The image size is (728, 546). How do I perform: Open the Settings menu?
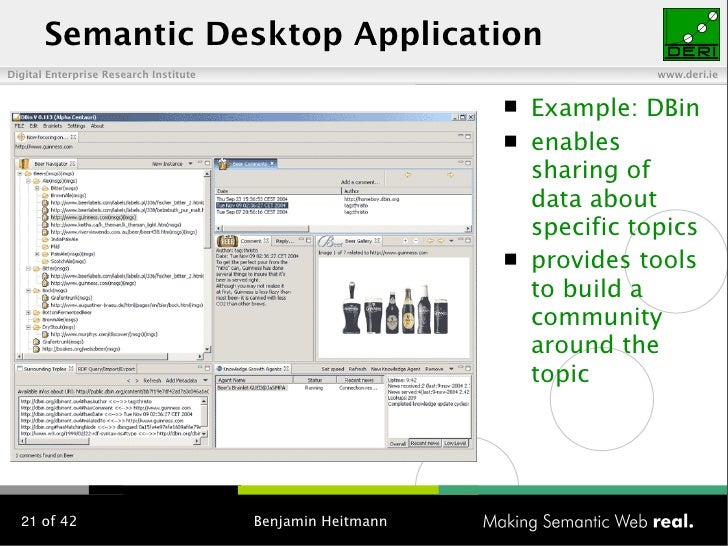tap(76, 126)
